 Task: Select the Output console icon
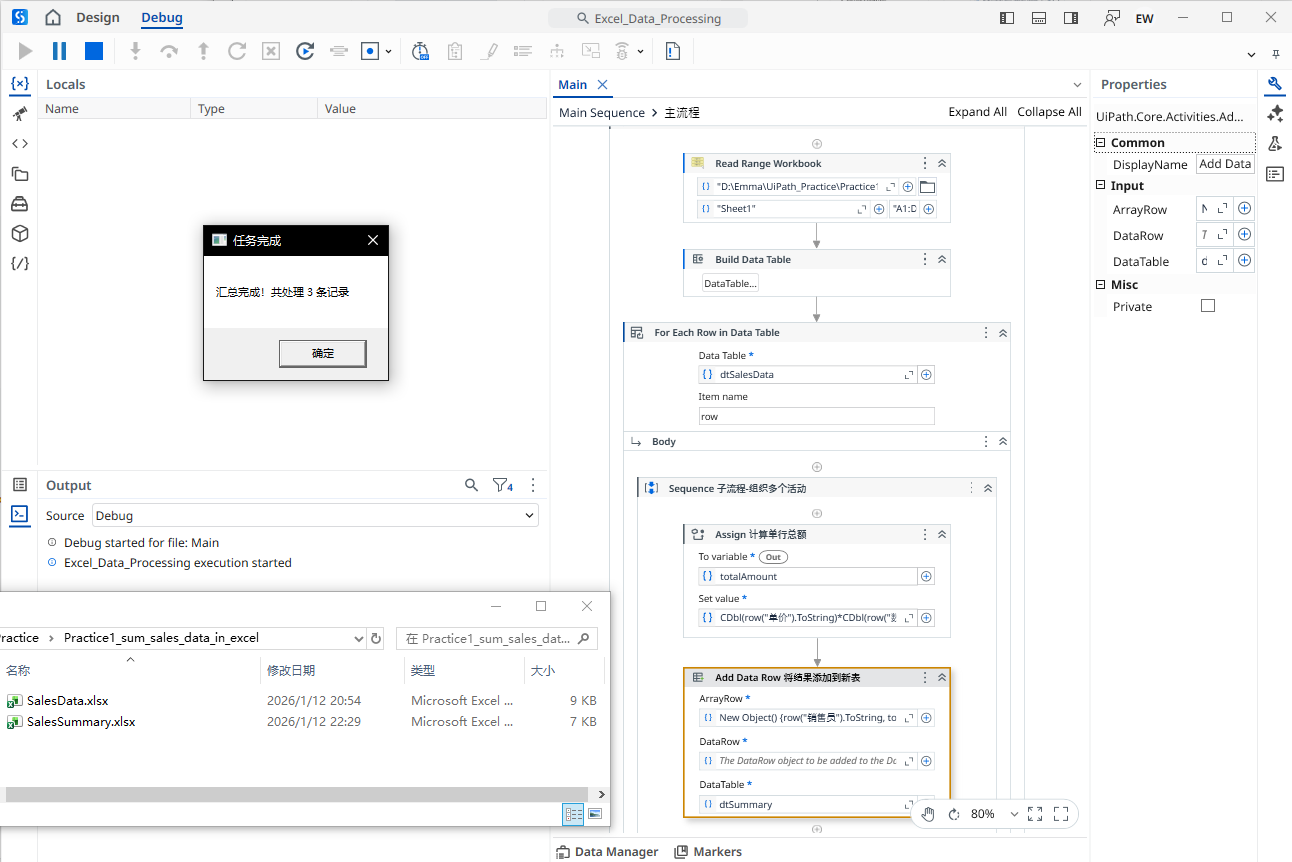[x=19, y=515]
